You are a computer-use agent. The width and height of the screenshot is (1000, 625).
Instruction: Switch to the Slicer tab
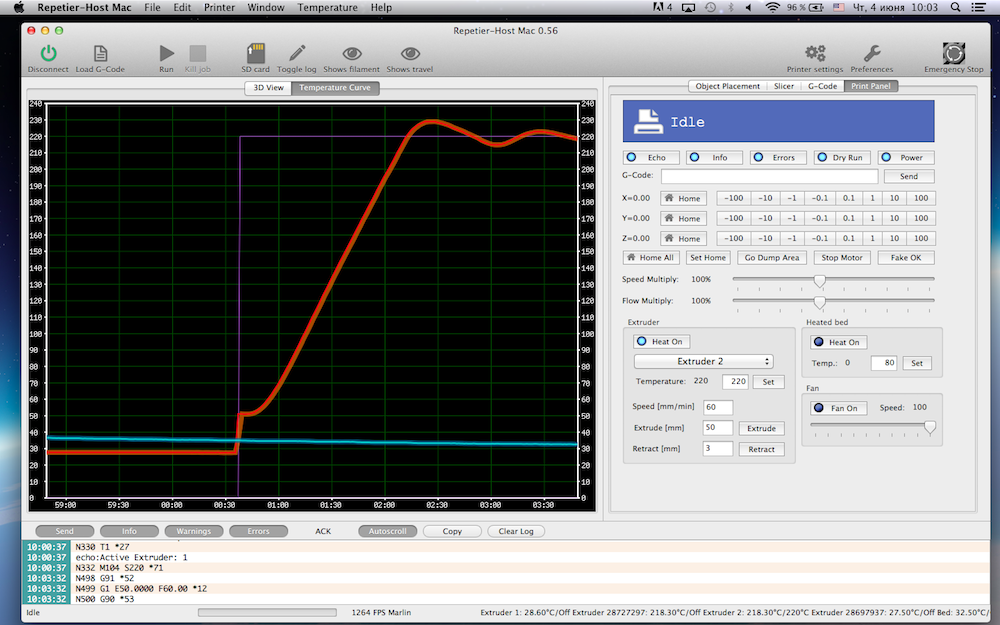pyautogui.click(x=784, y=86)
